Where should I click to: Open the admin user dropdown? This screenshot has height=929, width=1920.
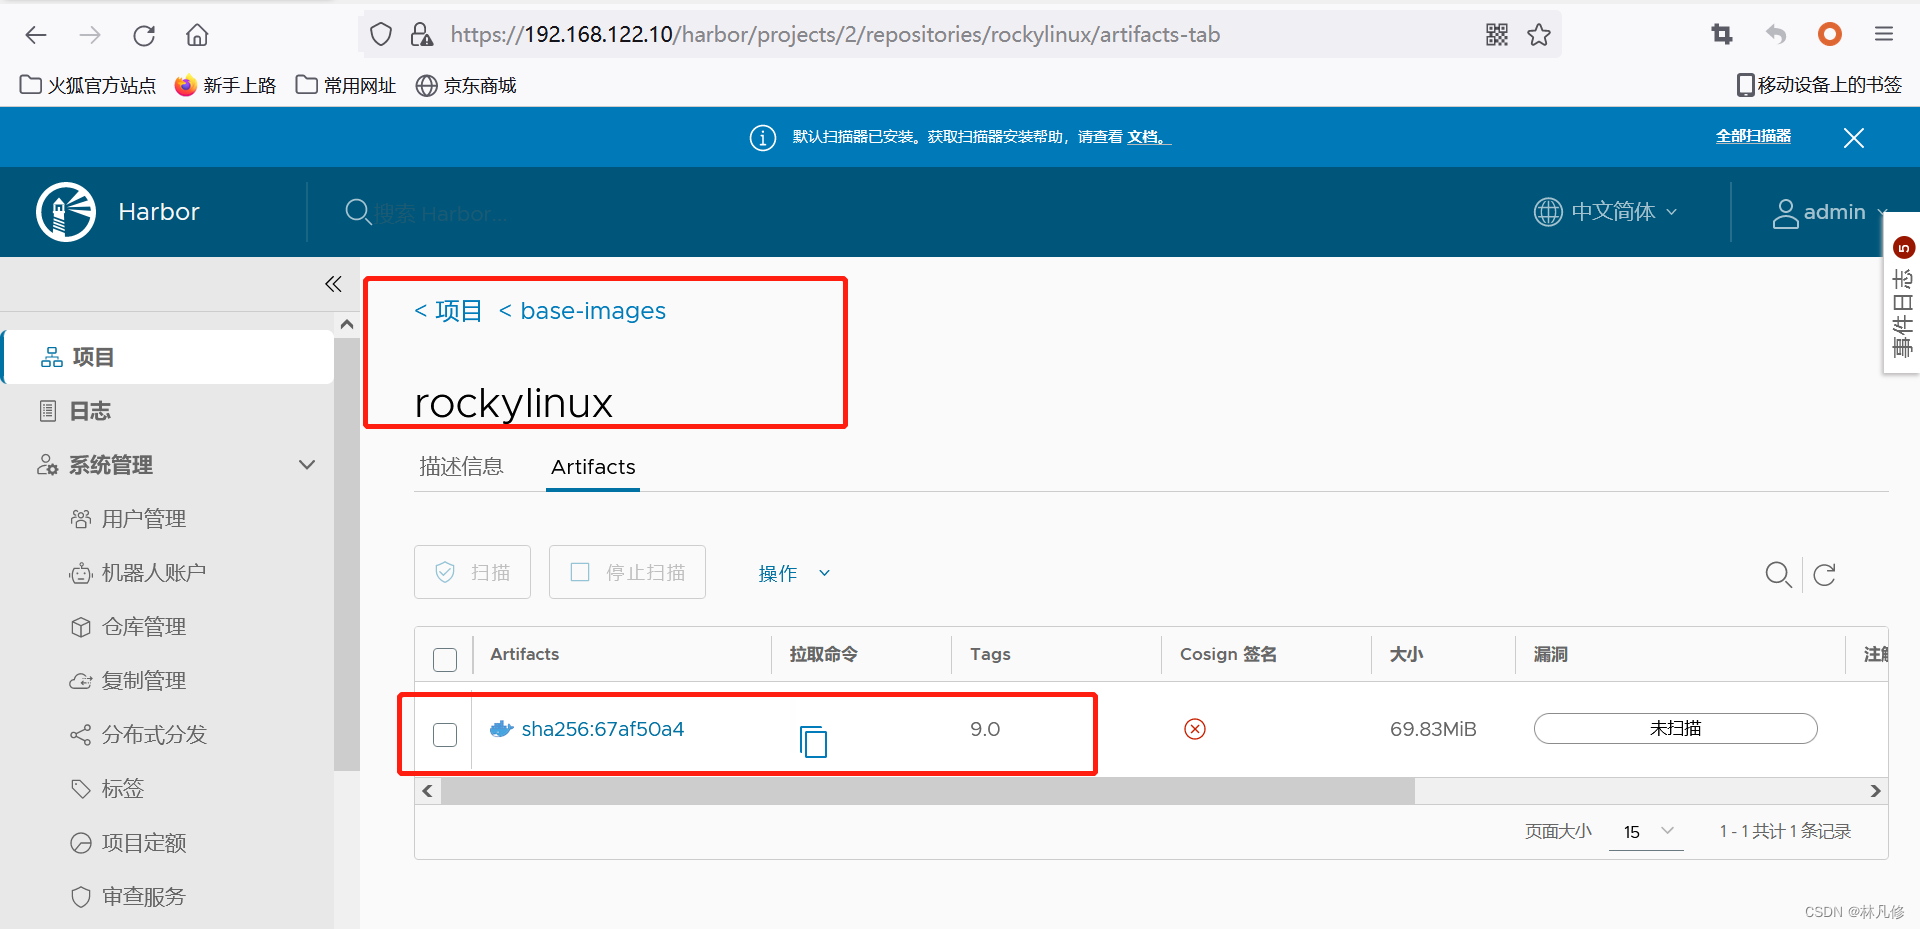pyautogui.click(x=1830, y=212)
